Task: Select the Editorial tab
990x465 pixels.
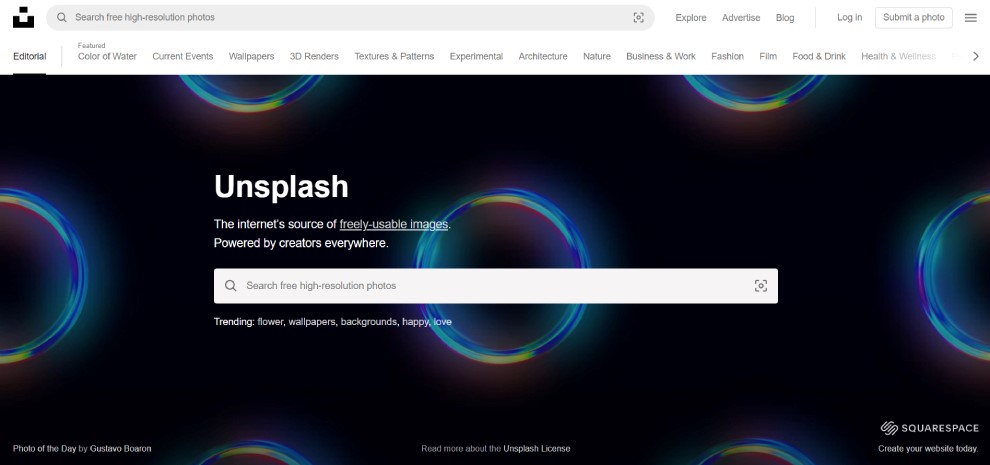Action: tap(29, 56)
